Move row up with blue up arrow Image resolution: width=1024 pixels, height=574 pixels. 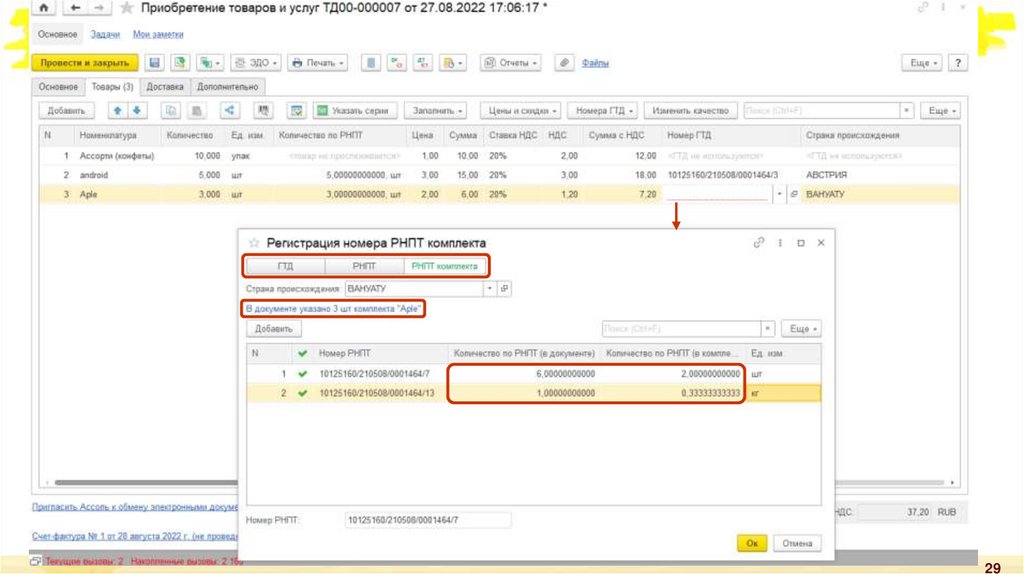tap(118, 110)
